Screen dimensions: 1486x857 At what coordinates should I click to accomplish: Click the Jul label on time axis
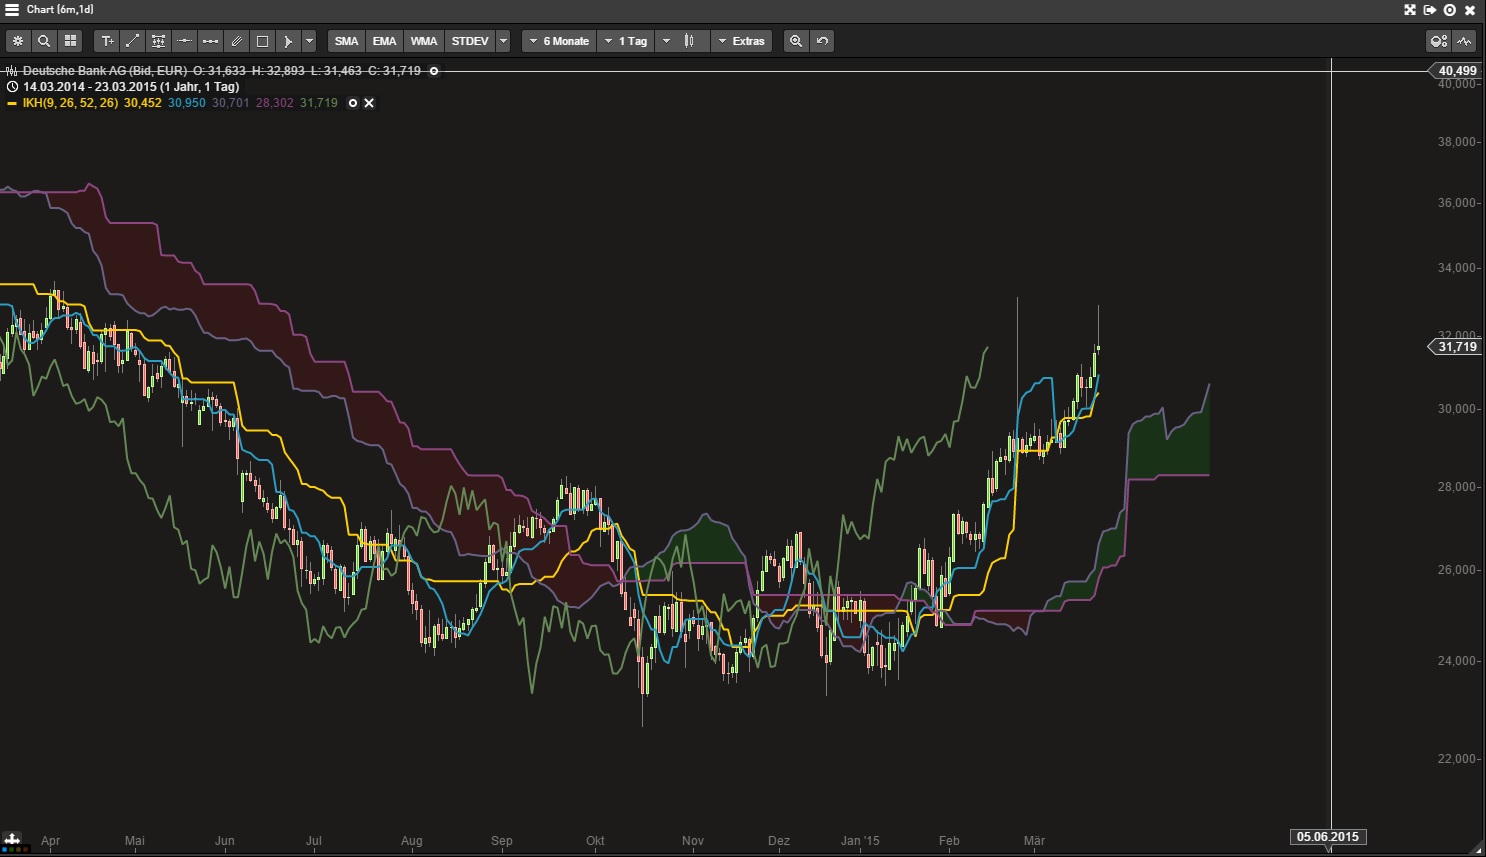click(x=314, y=841)
